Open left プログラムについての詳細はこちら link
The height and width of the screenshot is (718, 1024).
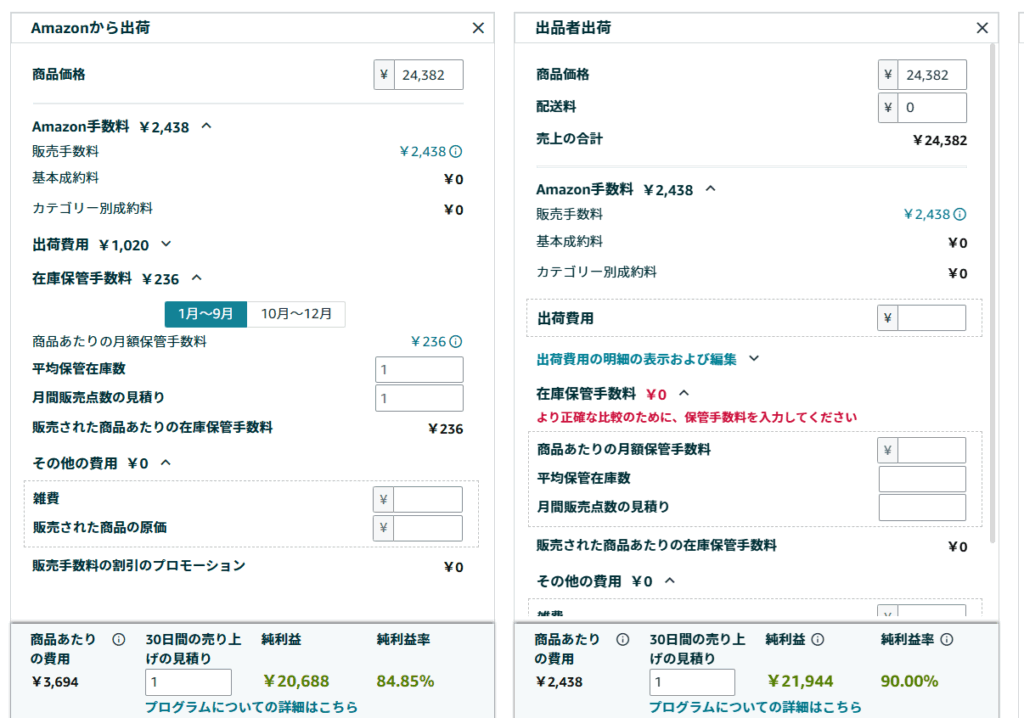click(x=251, y=707)
